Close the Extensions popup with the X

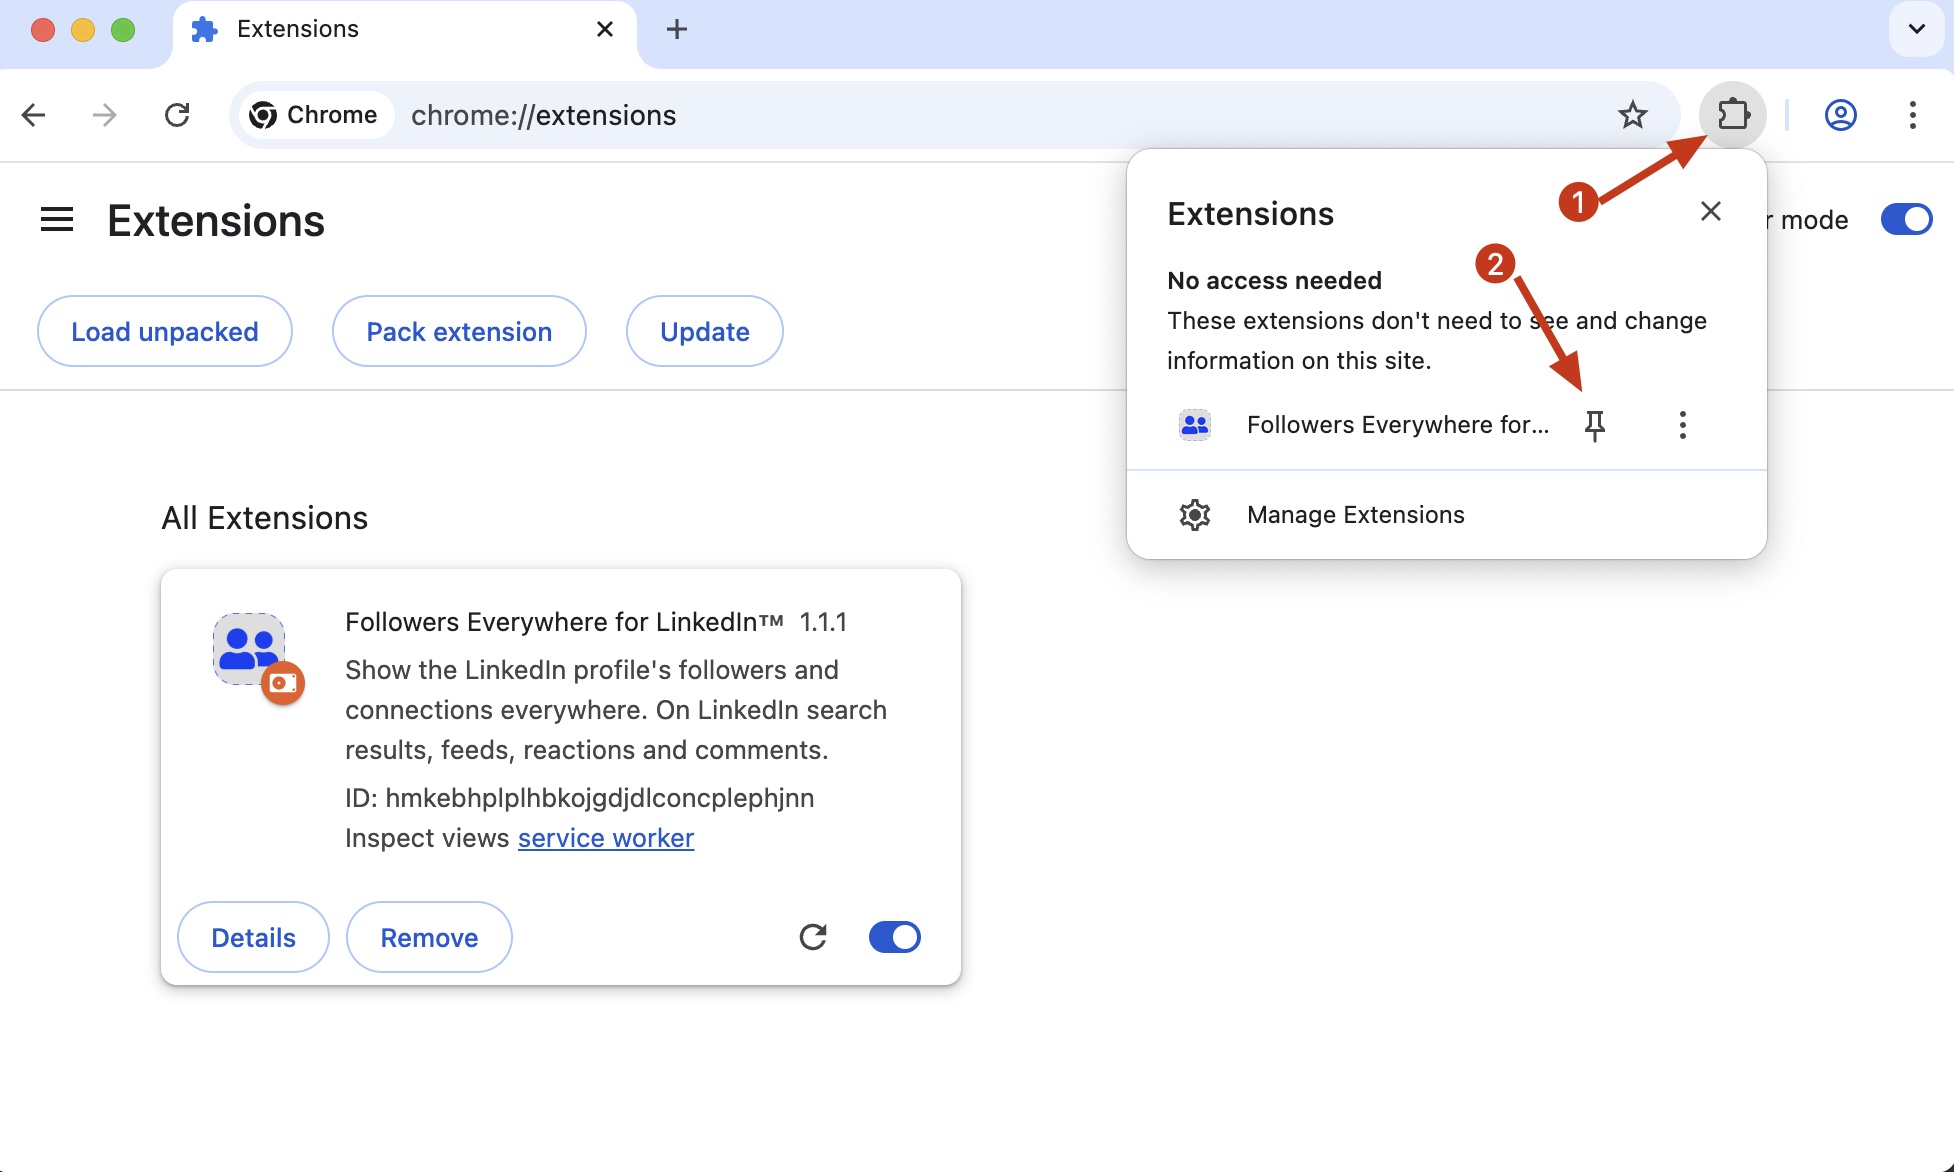pyautogui.click(x=1710, y=211)
